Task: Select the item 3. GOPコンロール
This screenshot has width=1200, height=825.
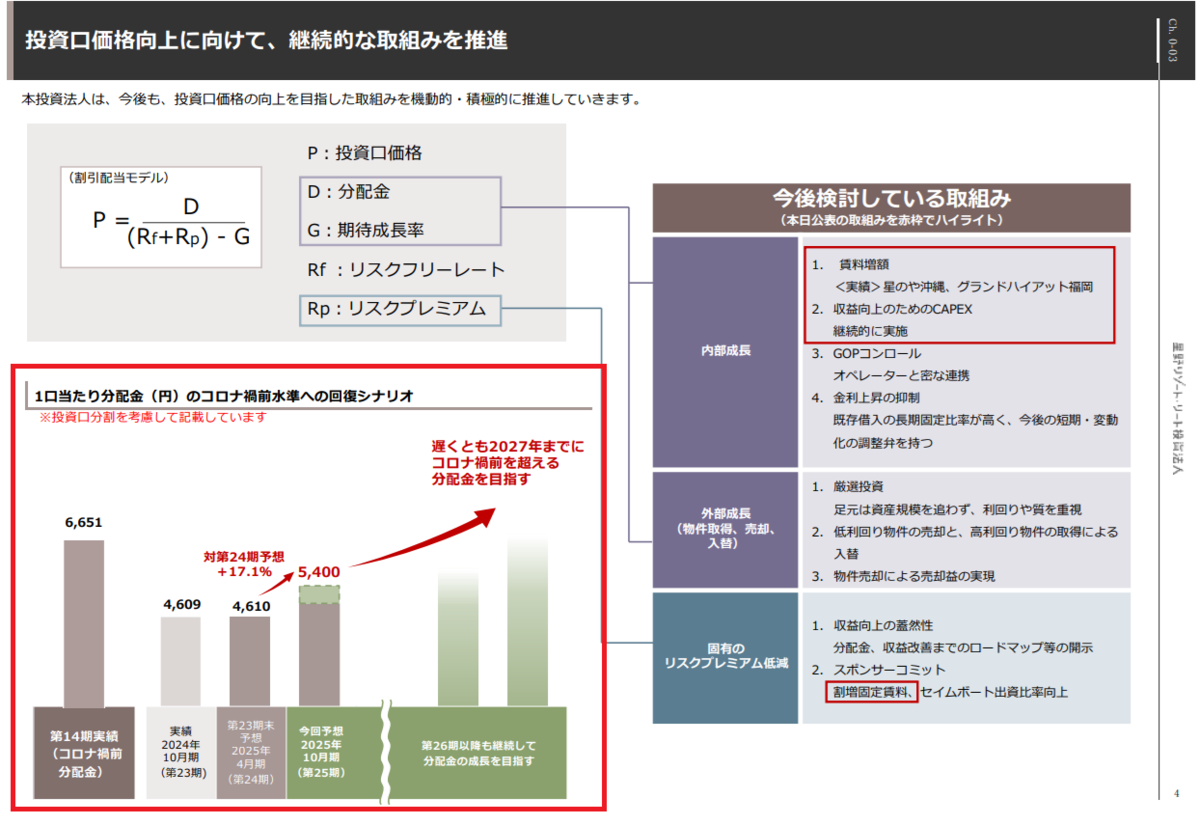Action: [x=866, y=353]
